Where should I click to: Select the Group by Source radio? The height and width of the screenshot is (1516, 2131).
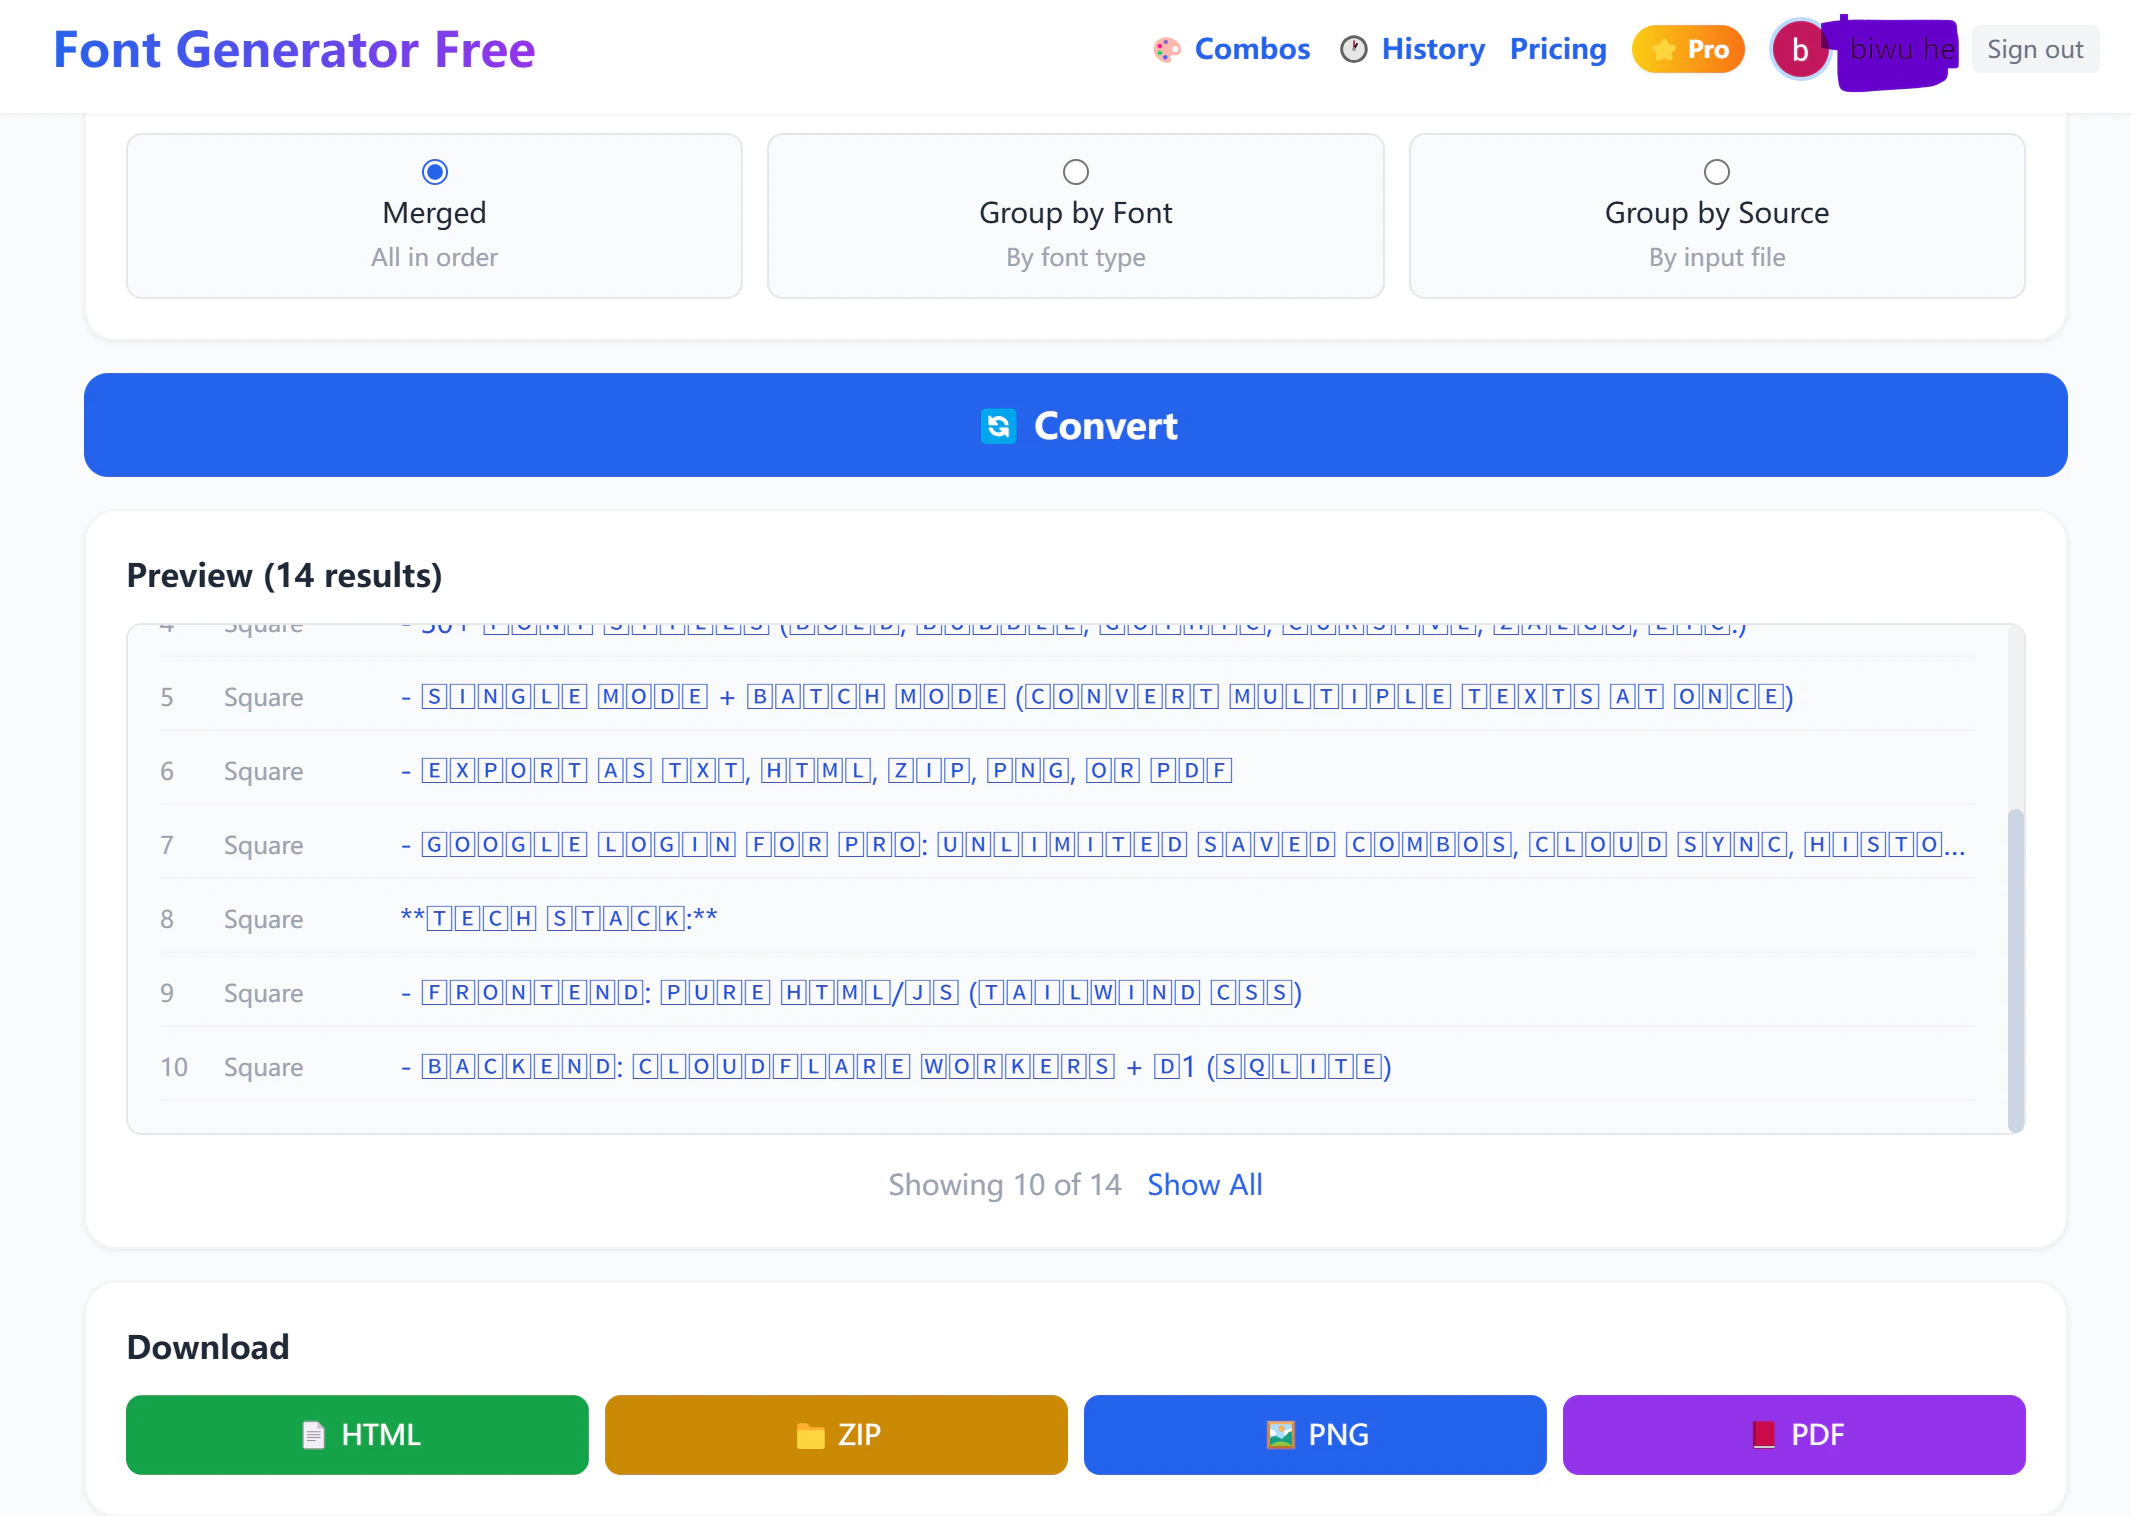(x=1717, y=172)
